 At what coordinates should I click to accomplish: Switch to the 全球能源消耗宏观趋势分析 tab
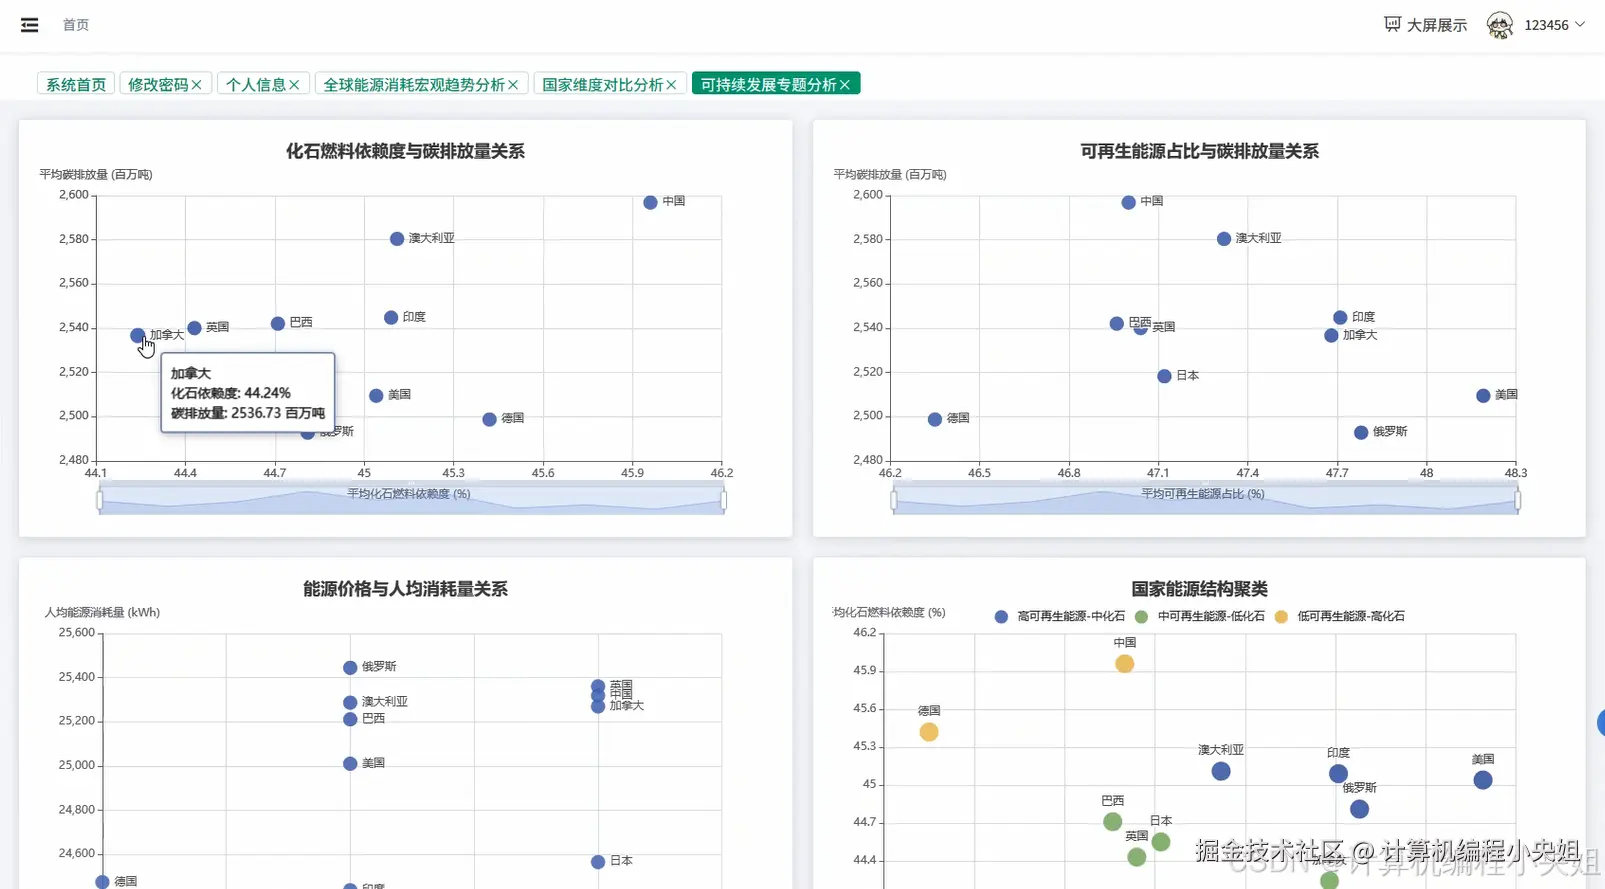[x=414, y=84]
